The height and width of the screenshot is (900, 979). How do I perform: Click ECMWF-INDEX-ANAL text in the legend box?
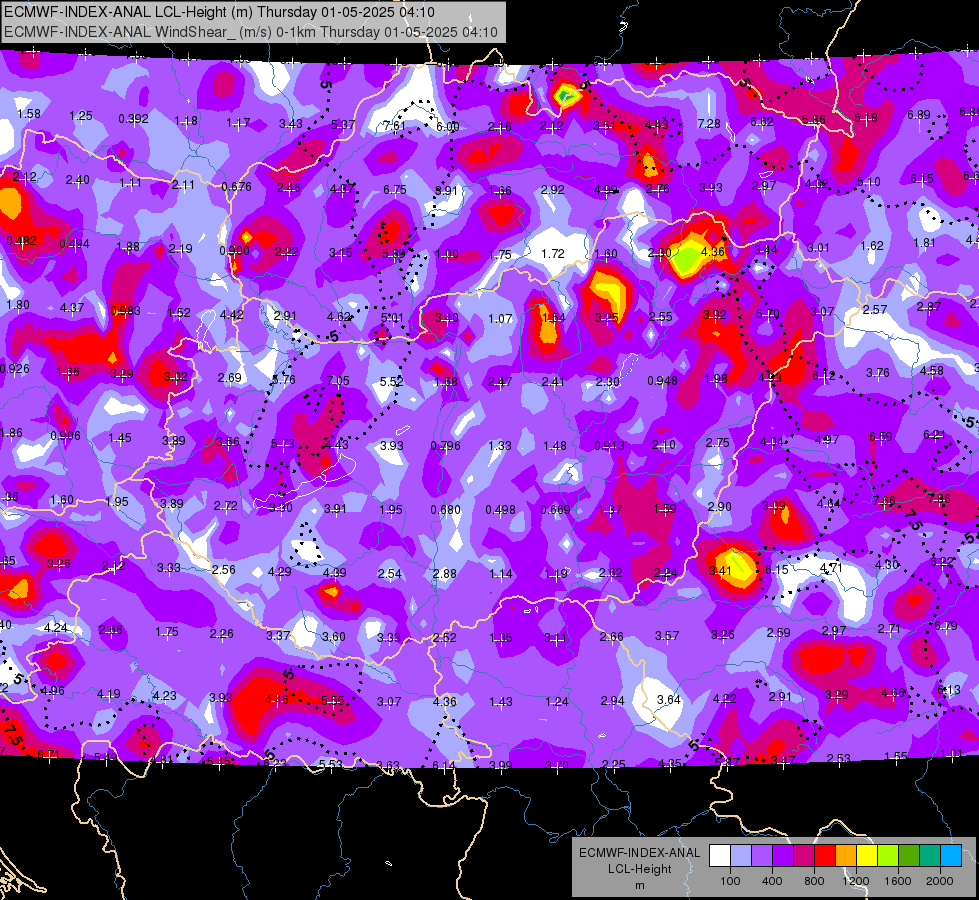[x=639, y=853]
